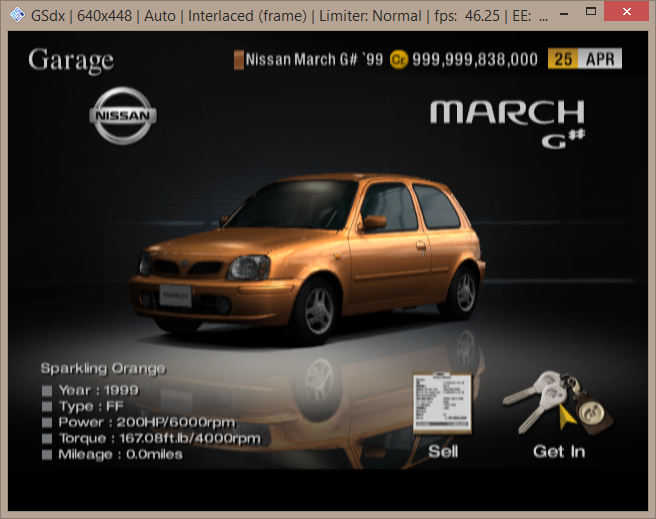Viewport: 656px width, 519px height.
Task: Click the March G# model logo
Action: pyautogui.click(x=507, y=123)
